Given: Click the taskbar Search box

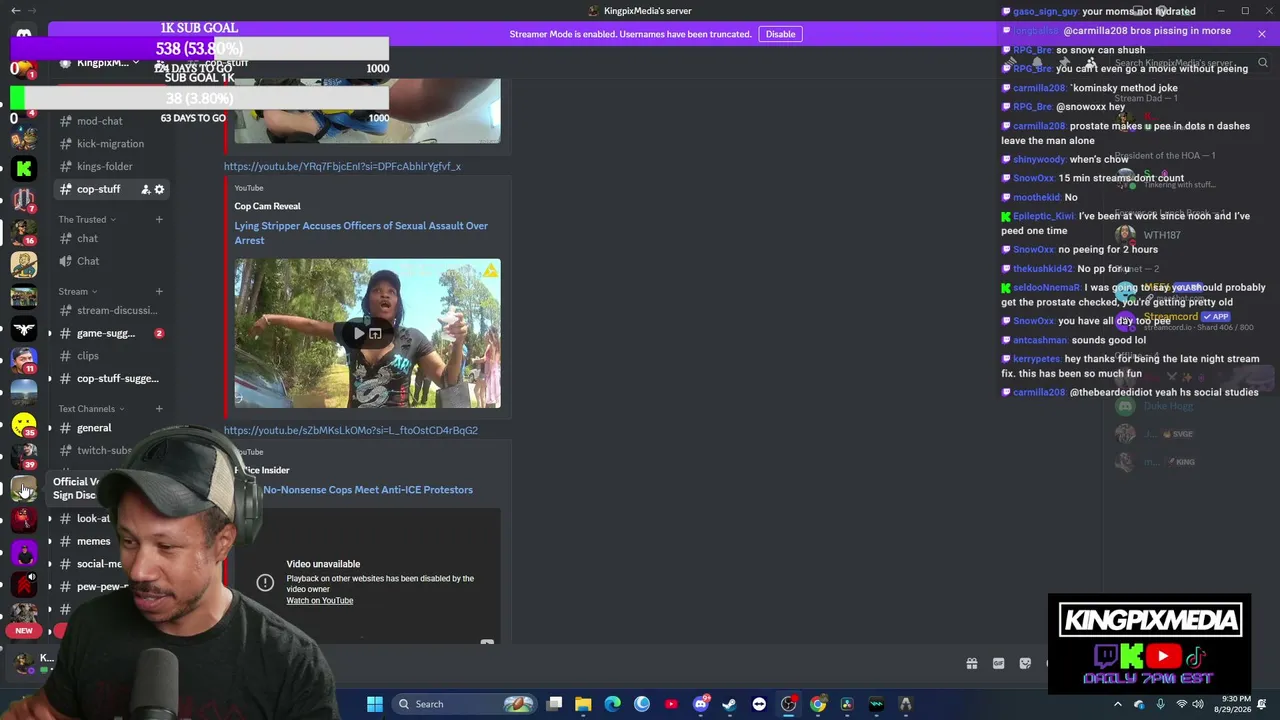Looking at the screenshot, I should pyautogui.click(x=466, y=704).
